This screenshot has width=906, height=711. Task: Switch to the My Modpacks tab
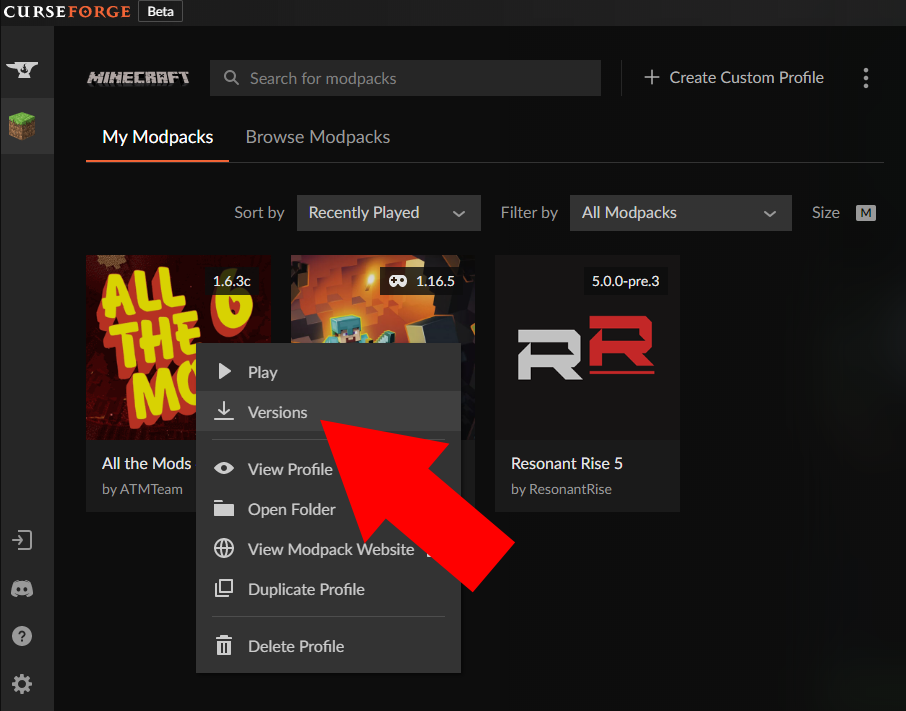157,137
